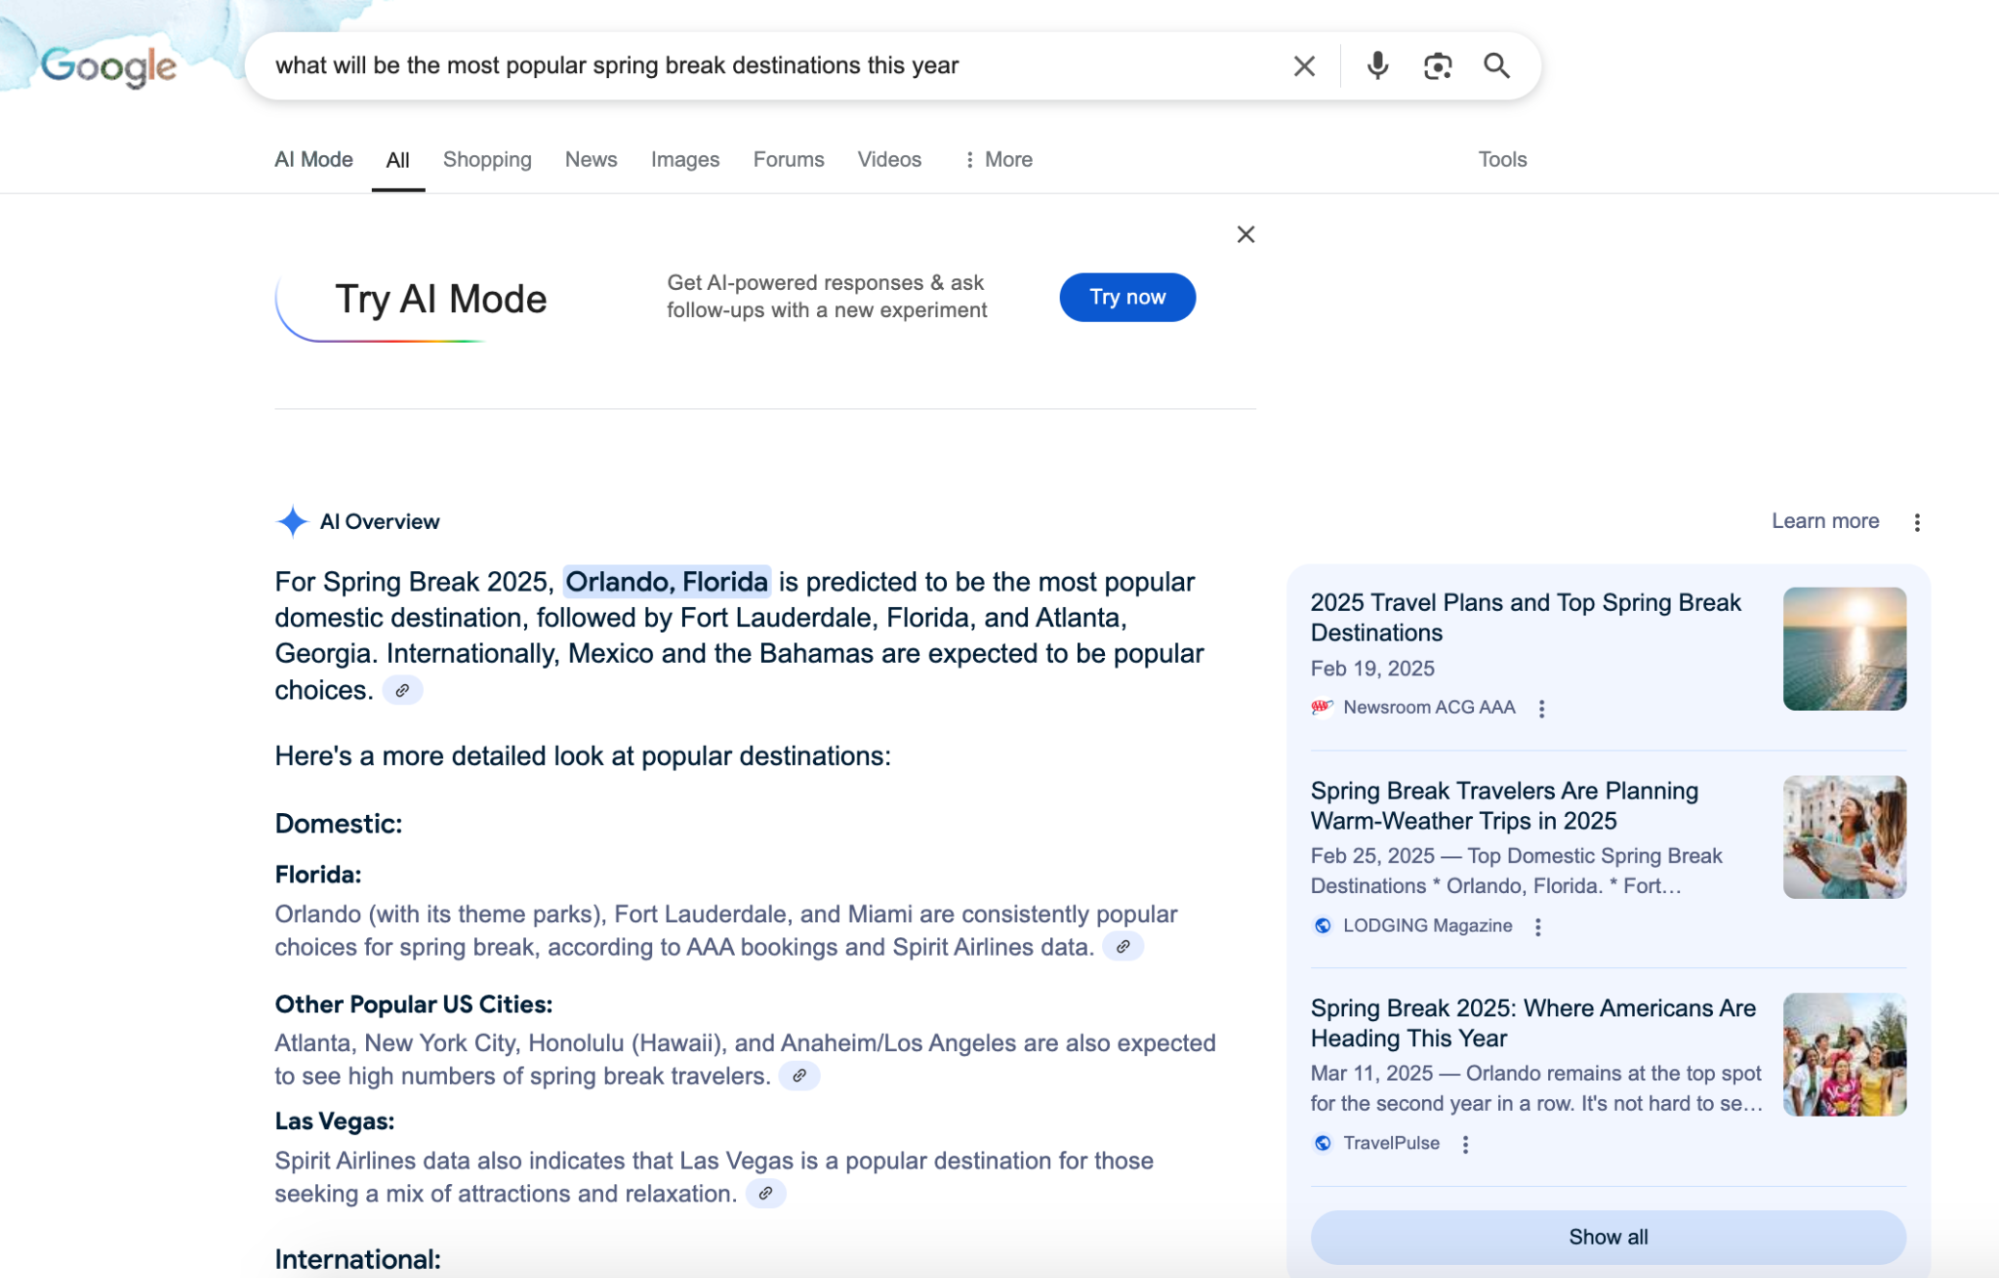Viewport: 1999px width, 1278px height.
Task: Open 'Spring Break 2025: Where Americans Are Heading' article
Action: 1533,1023
